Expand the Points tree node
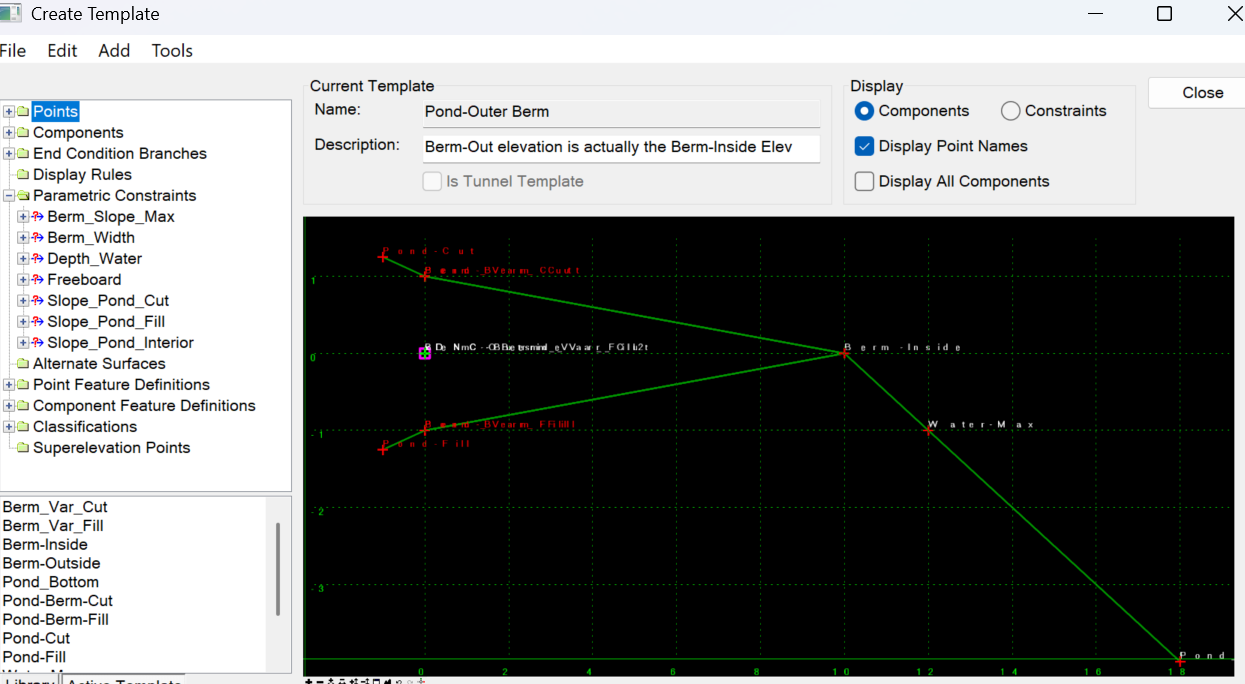 (x=9, y=112)
